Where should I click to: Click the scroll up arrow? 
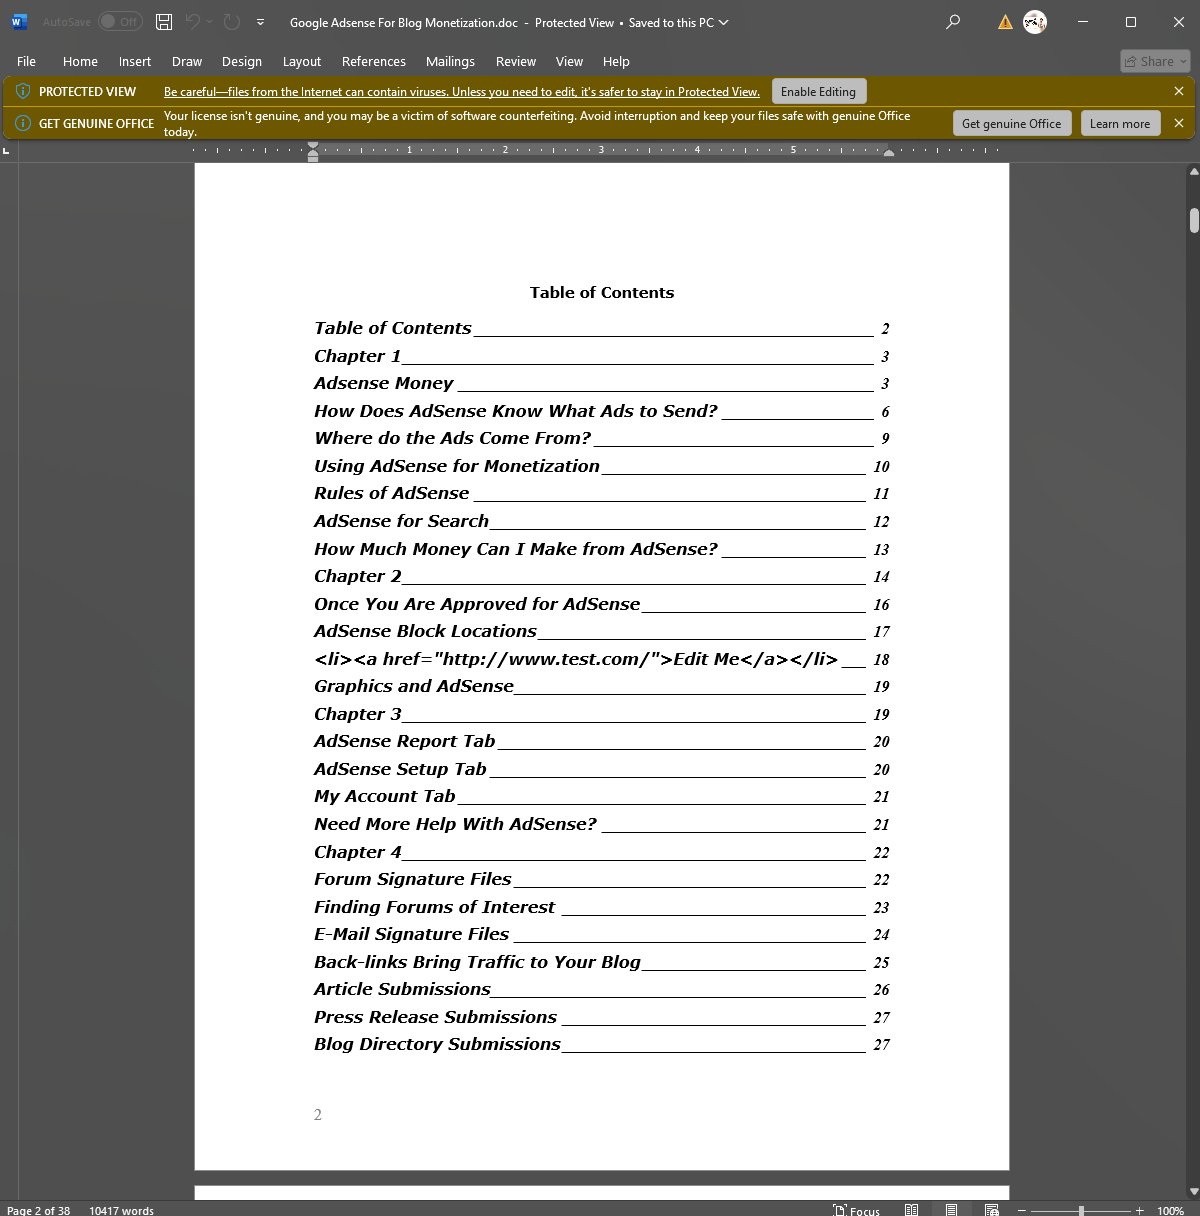(1194, 173)
